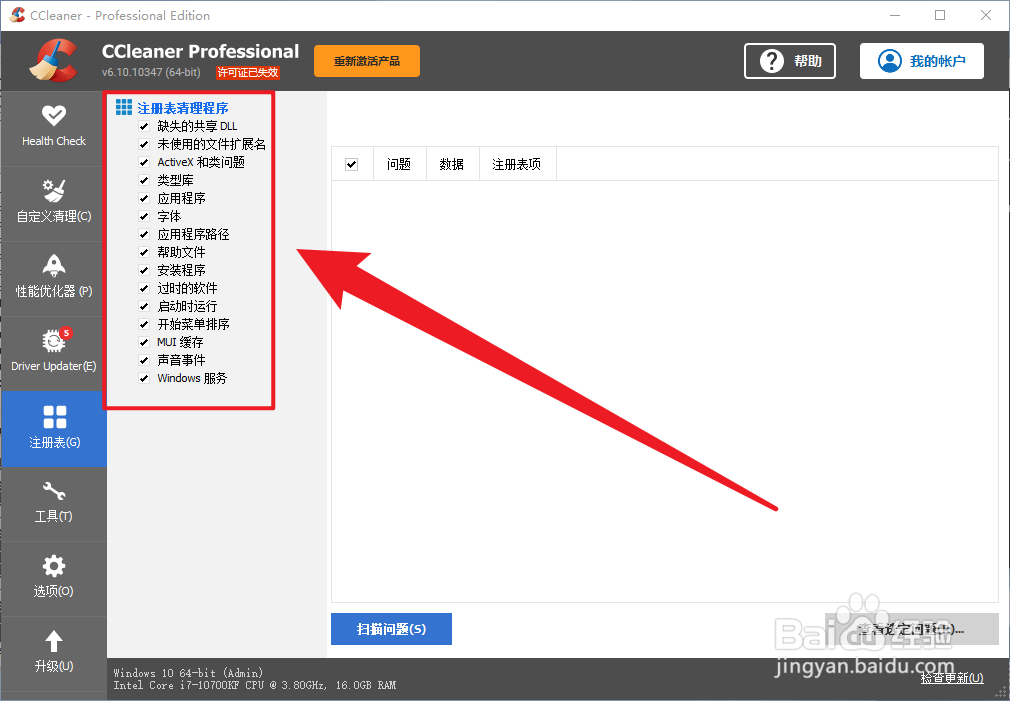Click the version v6.10.10347 (64-bit) text
Image resolution: width=1010 pixels, height=701 pixels.
(x=151, y=72)
